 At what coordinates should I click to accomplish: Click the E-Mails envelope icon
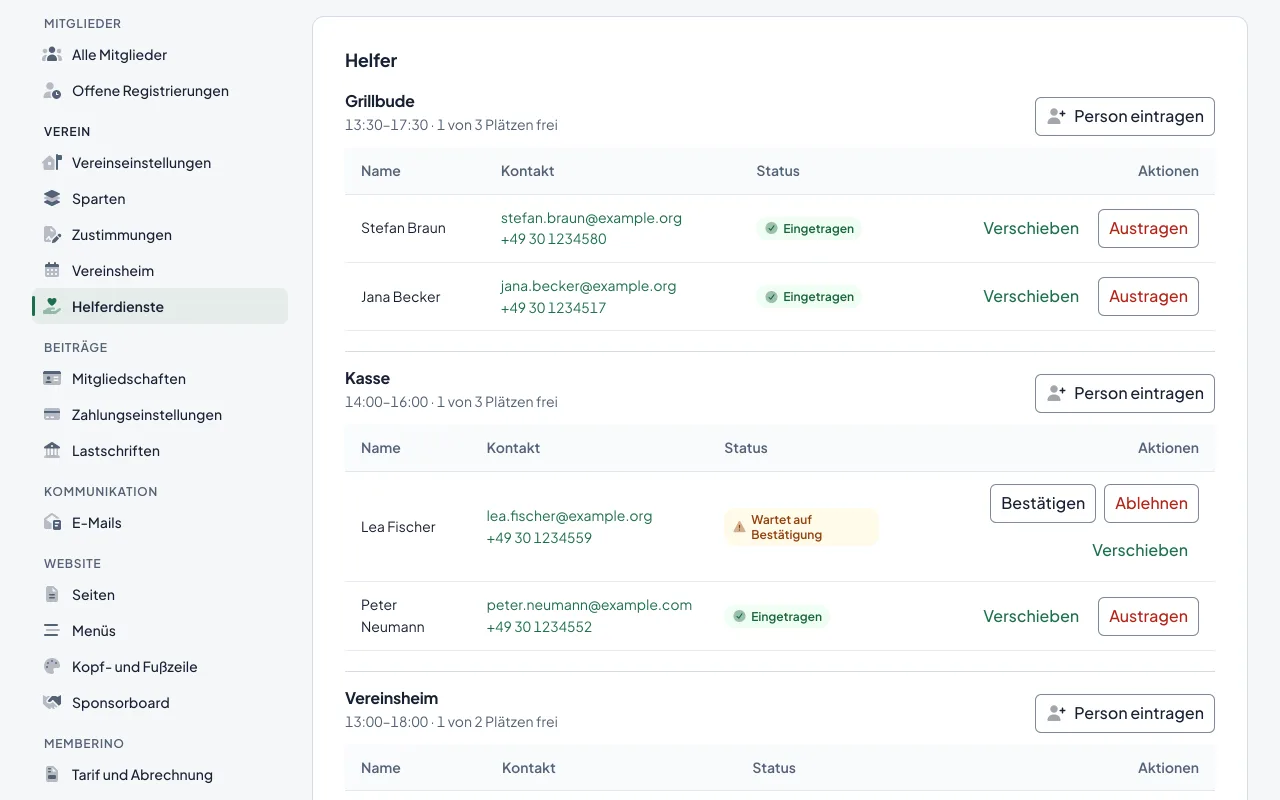point(52,523)
